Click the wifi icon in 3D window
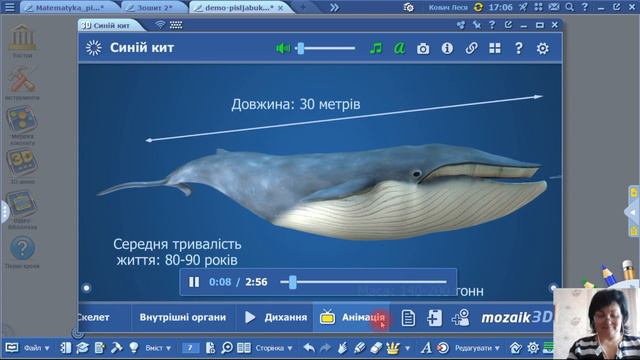 coord(160,25)
